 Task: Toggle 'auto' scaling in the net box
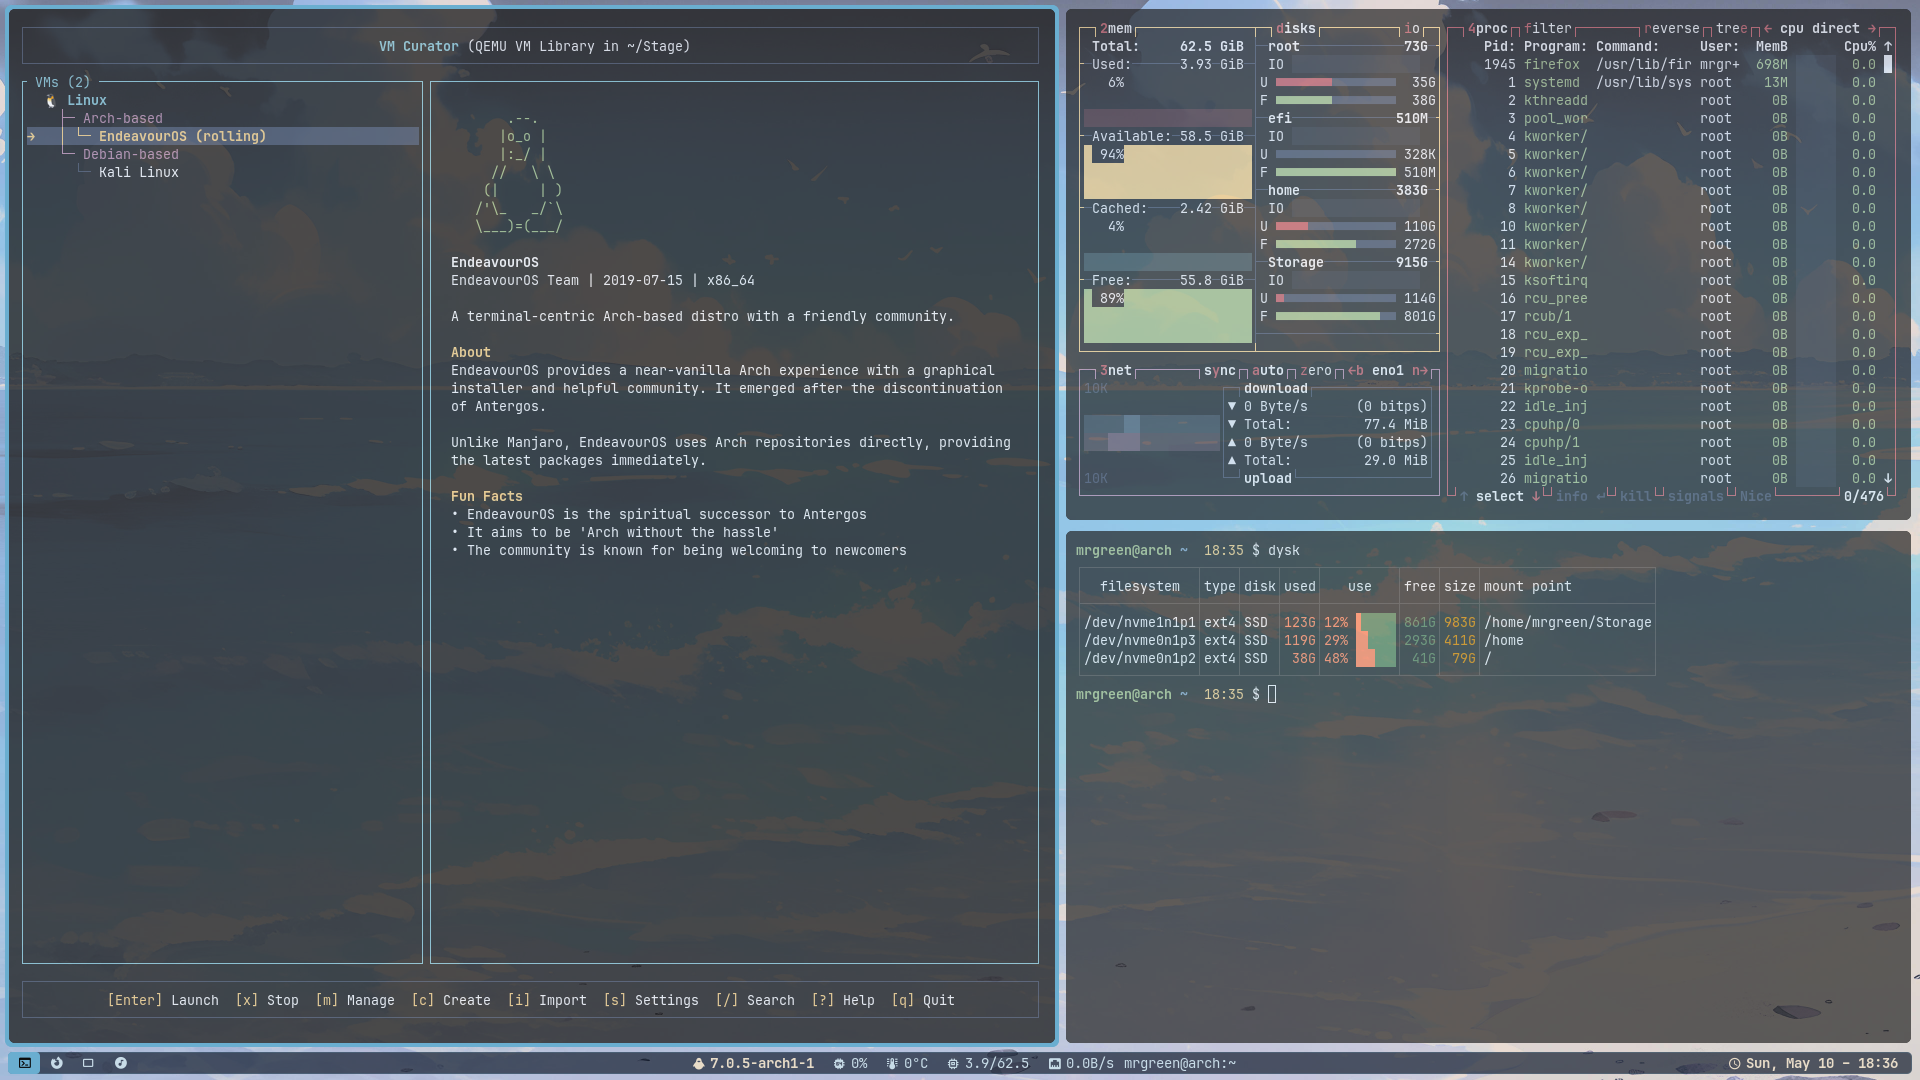click(1268, 370)
